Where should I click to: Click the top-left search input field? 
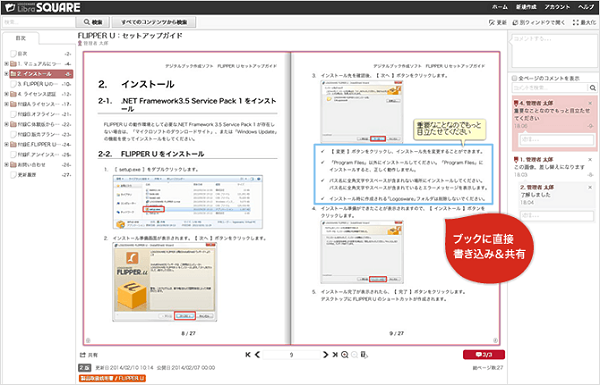click(39, 22)
